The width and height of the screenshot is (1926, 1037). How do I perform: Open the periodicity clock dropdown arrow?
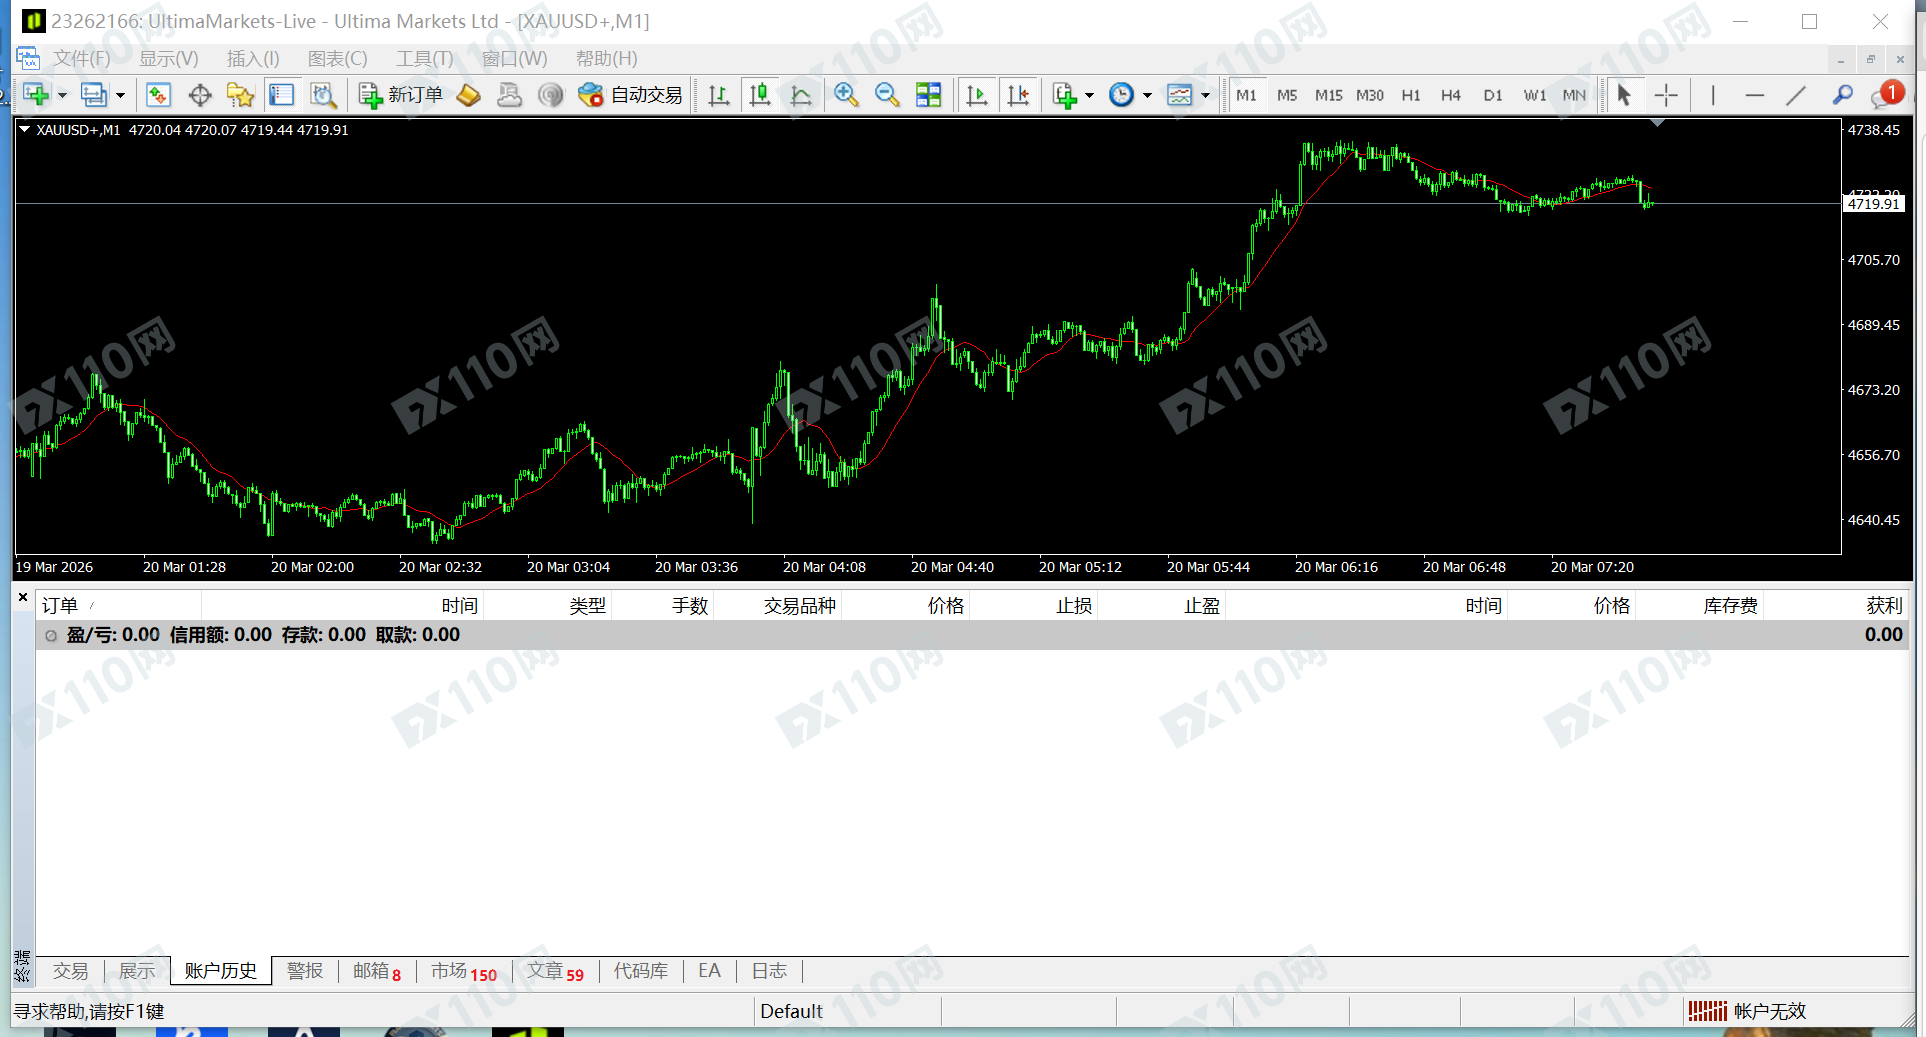[1147, 96]
